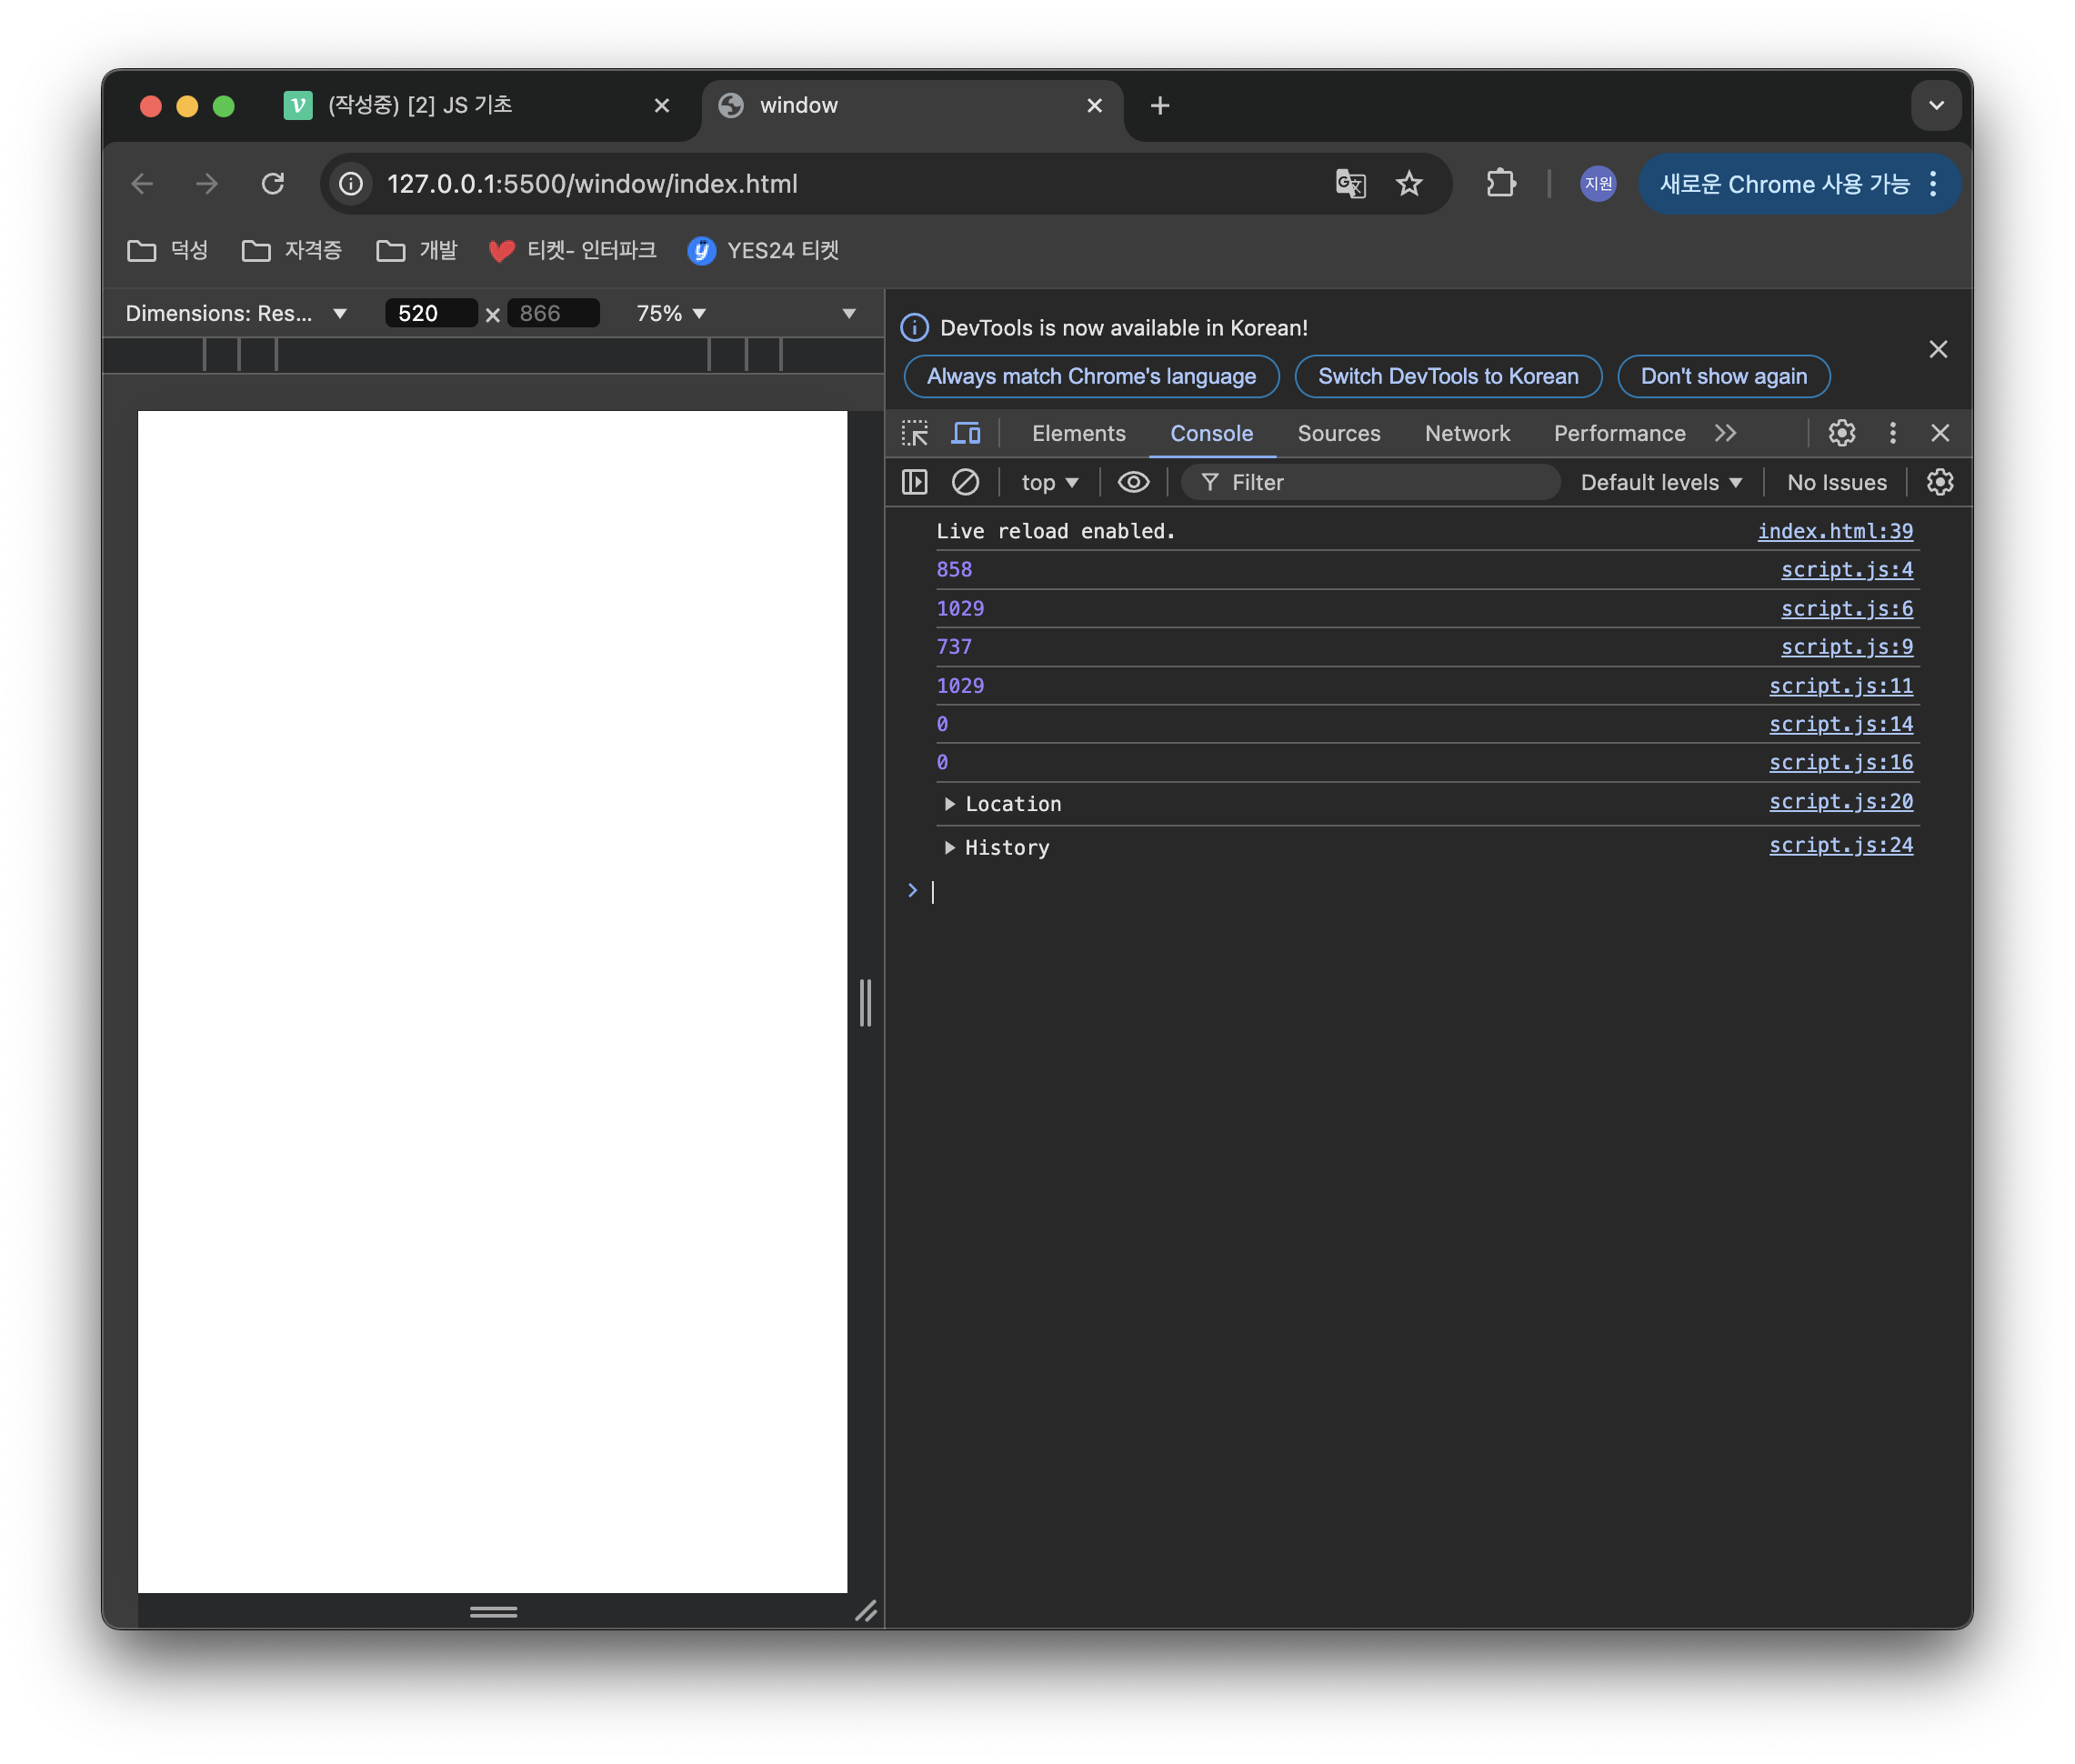Show the console sidebar panel icon
This screenshot has height=1764, width=2075.
914,482
